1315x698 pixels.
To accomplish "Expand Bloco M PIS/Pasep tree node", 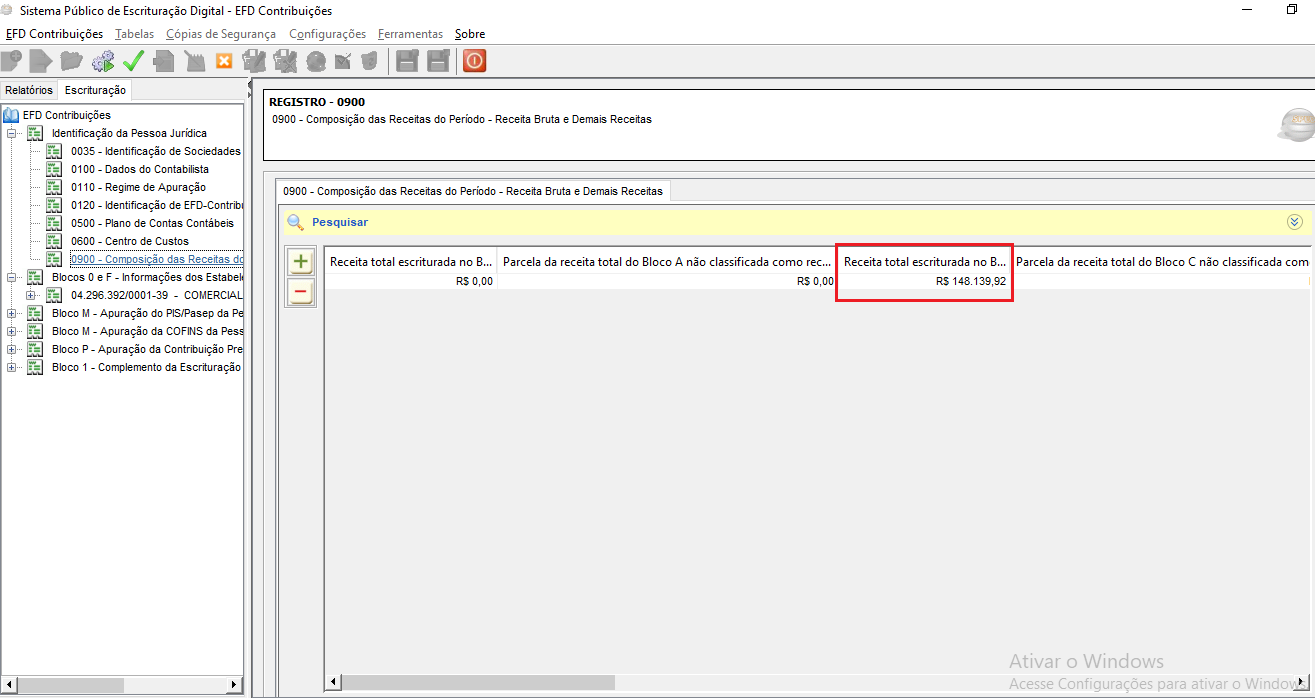I will click(x=12, y=313).
